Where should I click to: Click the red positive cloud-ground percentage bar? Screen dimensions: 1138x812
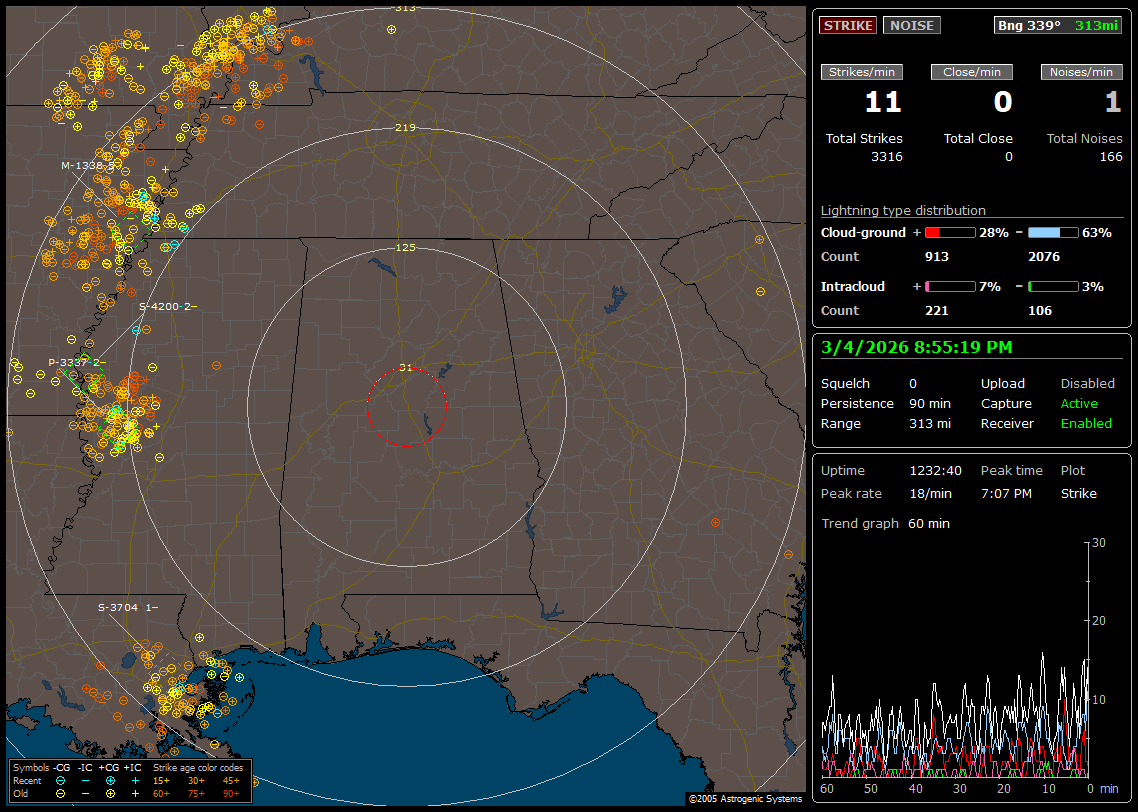coord(949,232)
